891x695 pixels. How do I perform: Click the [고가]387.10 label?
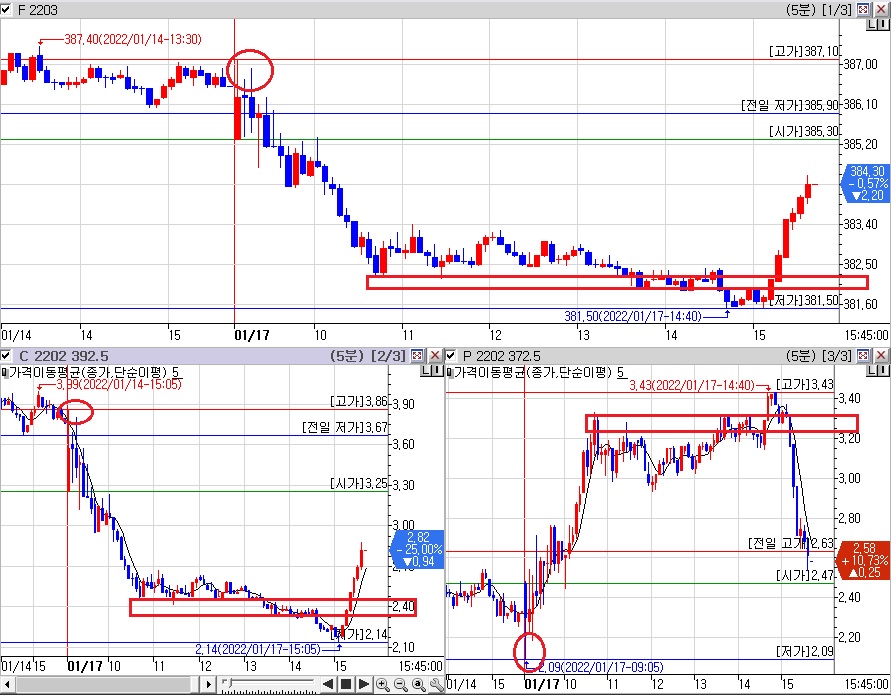coord(803,51)
